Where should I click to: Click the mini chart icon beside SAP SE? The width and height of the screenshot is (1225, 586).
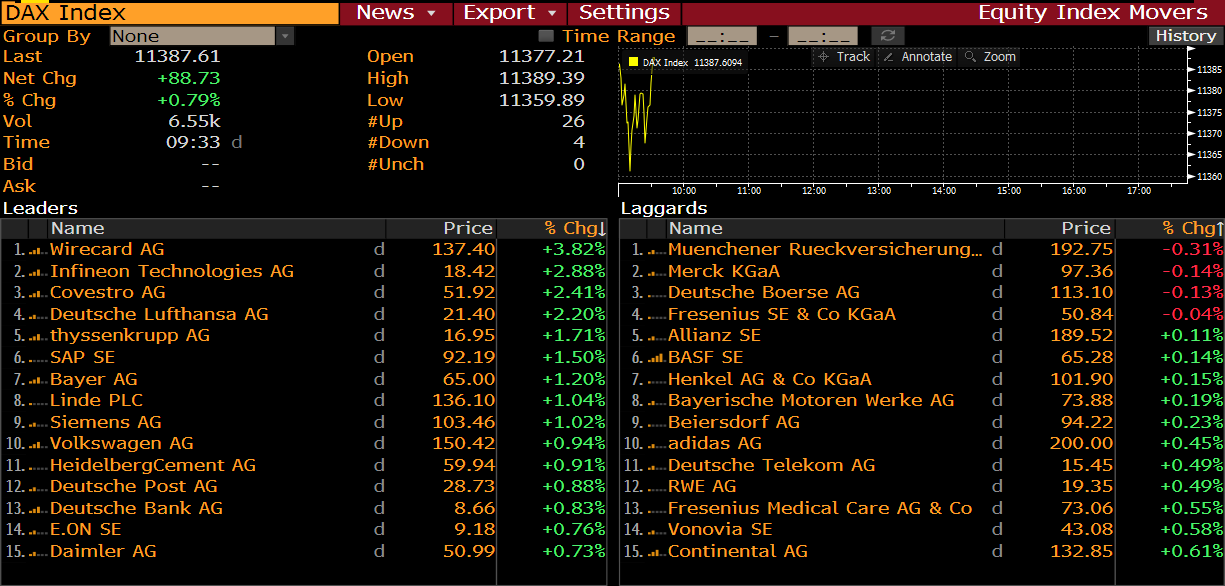coord(39,358)
